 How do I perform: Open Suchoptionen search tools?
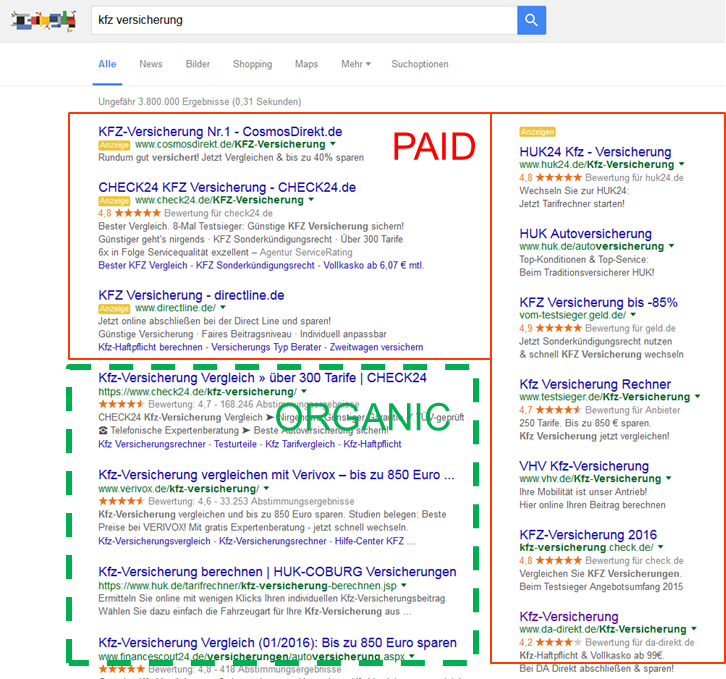pyautogui.click(x=420, y=64)
